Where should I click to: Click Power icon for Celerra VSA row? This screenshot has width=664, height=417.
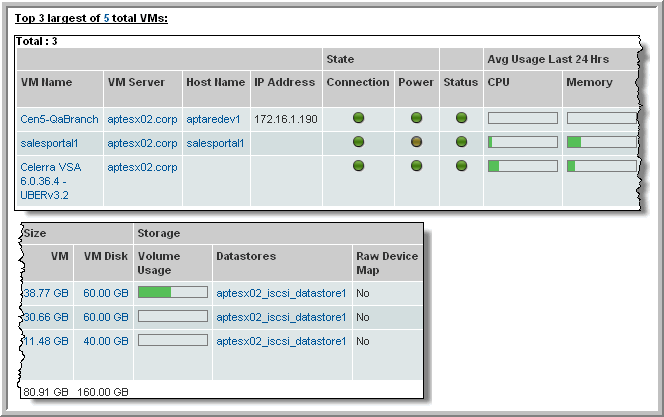(416, 167)
